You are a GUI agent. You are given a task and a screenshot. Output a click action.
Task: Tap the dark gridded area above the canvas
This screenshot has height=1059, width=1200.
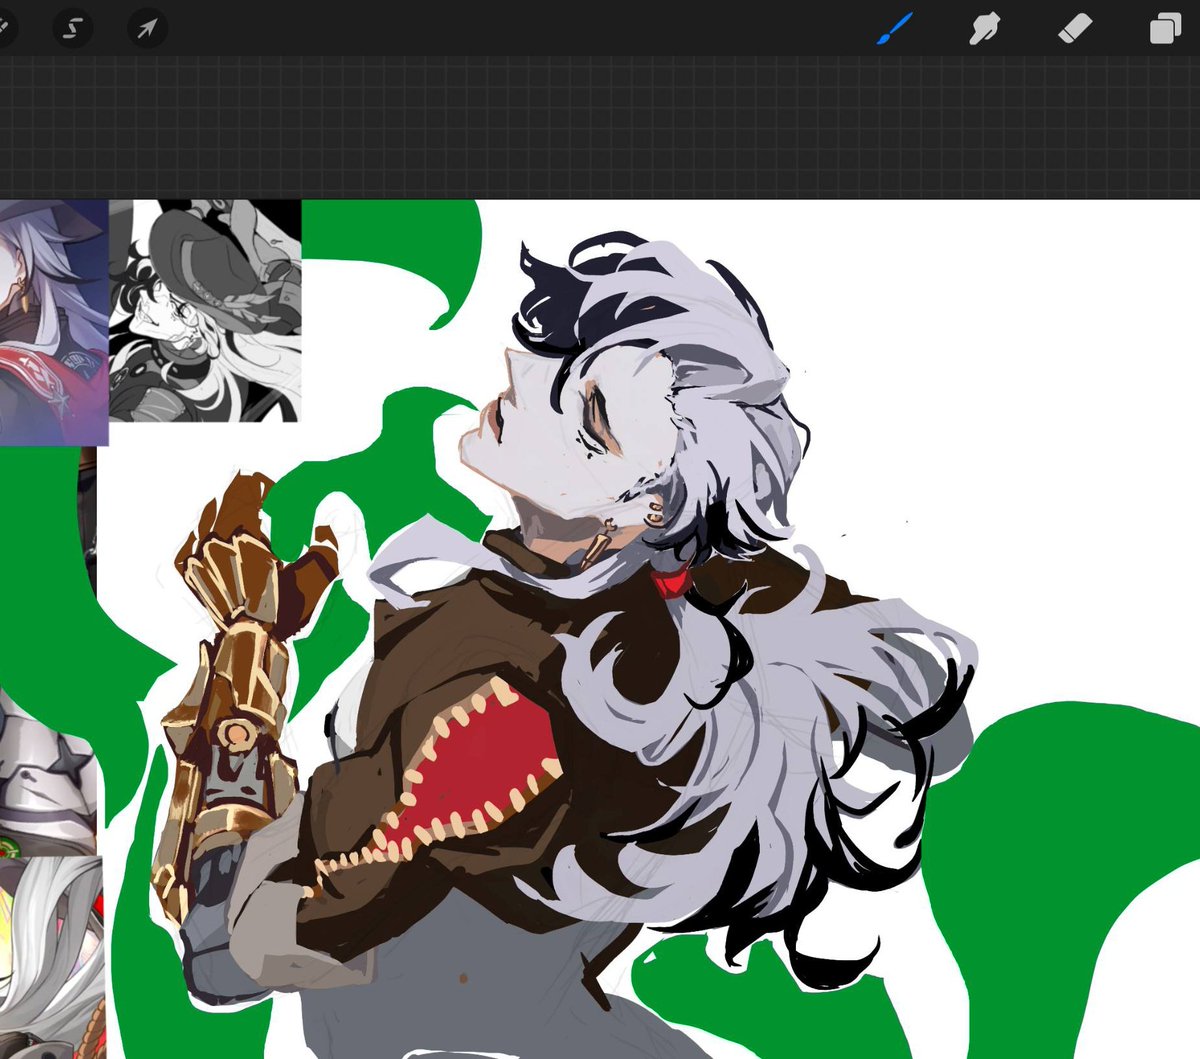click(x=600, y=130)
